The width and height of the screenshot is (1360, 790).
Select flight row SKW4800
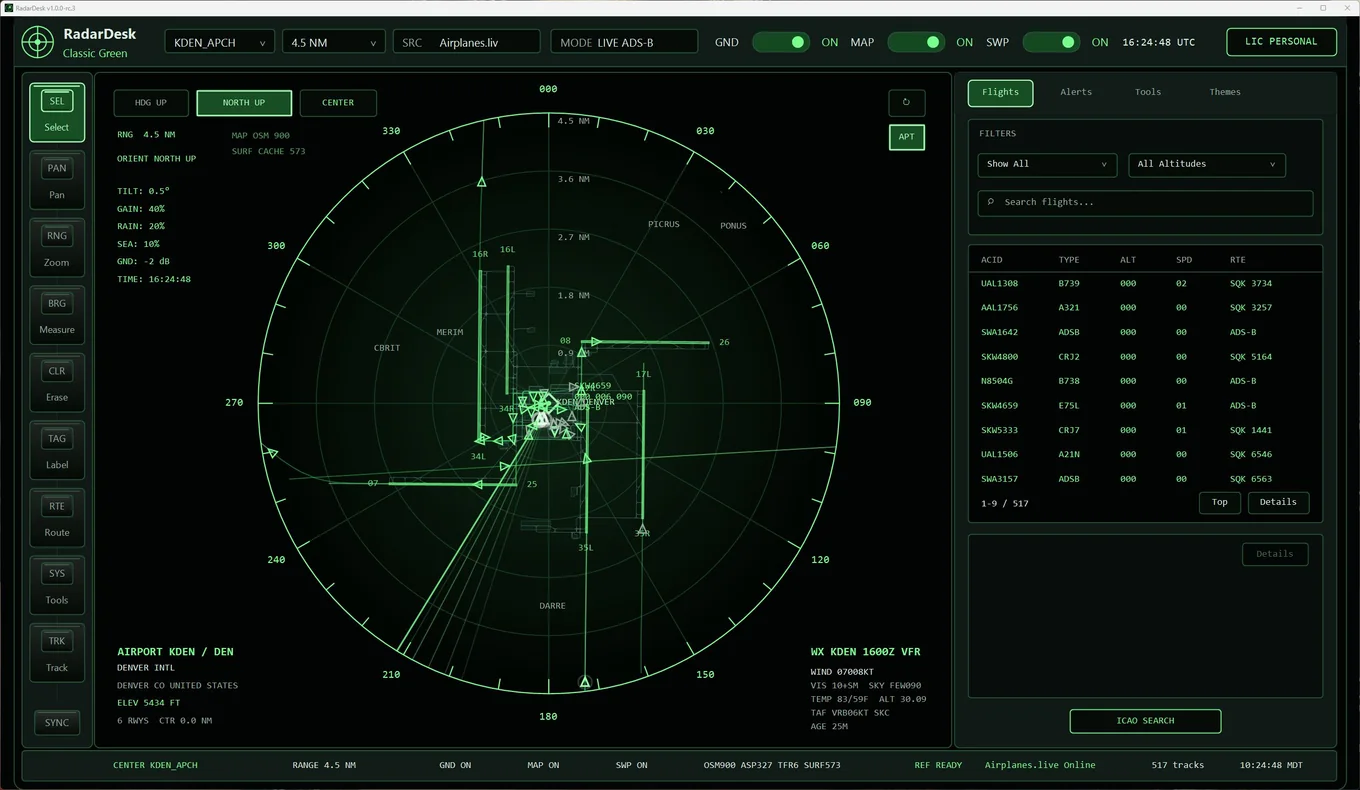click(1145, 357)
